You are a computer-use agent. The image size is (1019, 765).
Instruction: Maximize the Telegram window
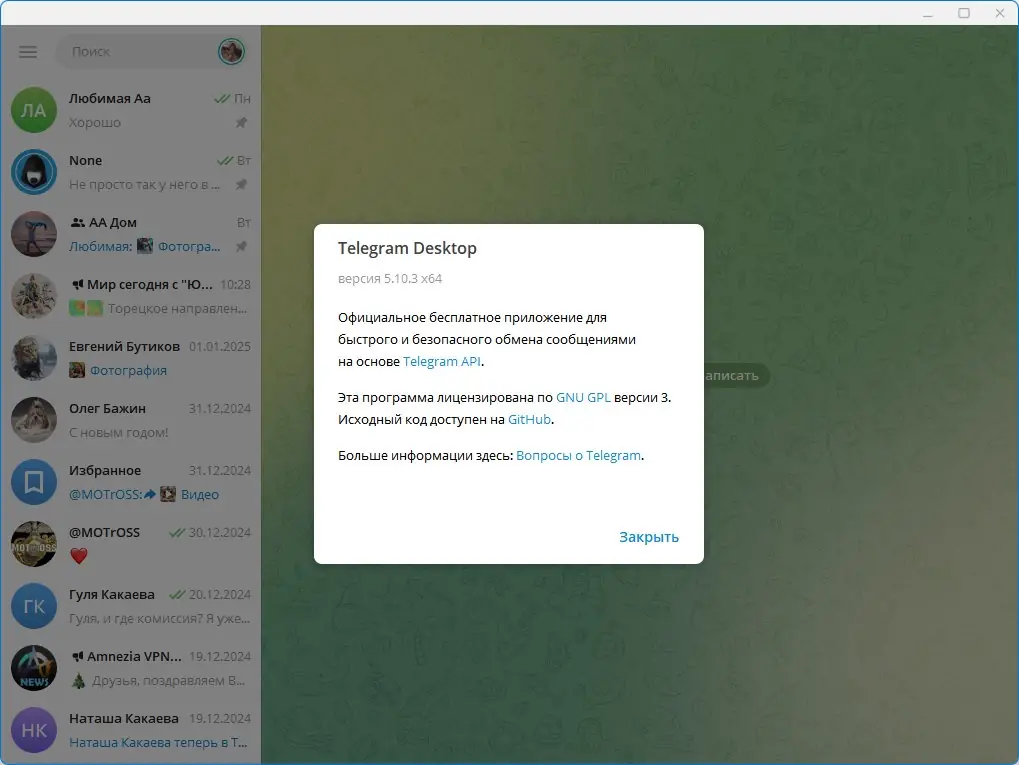(964, 13)
